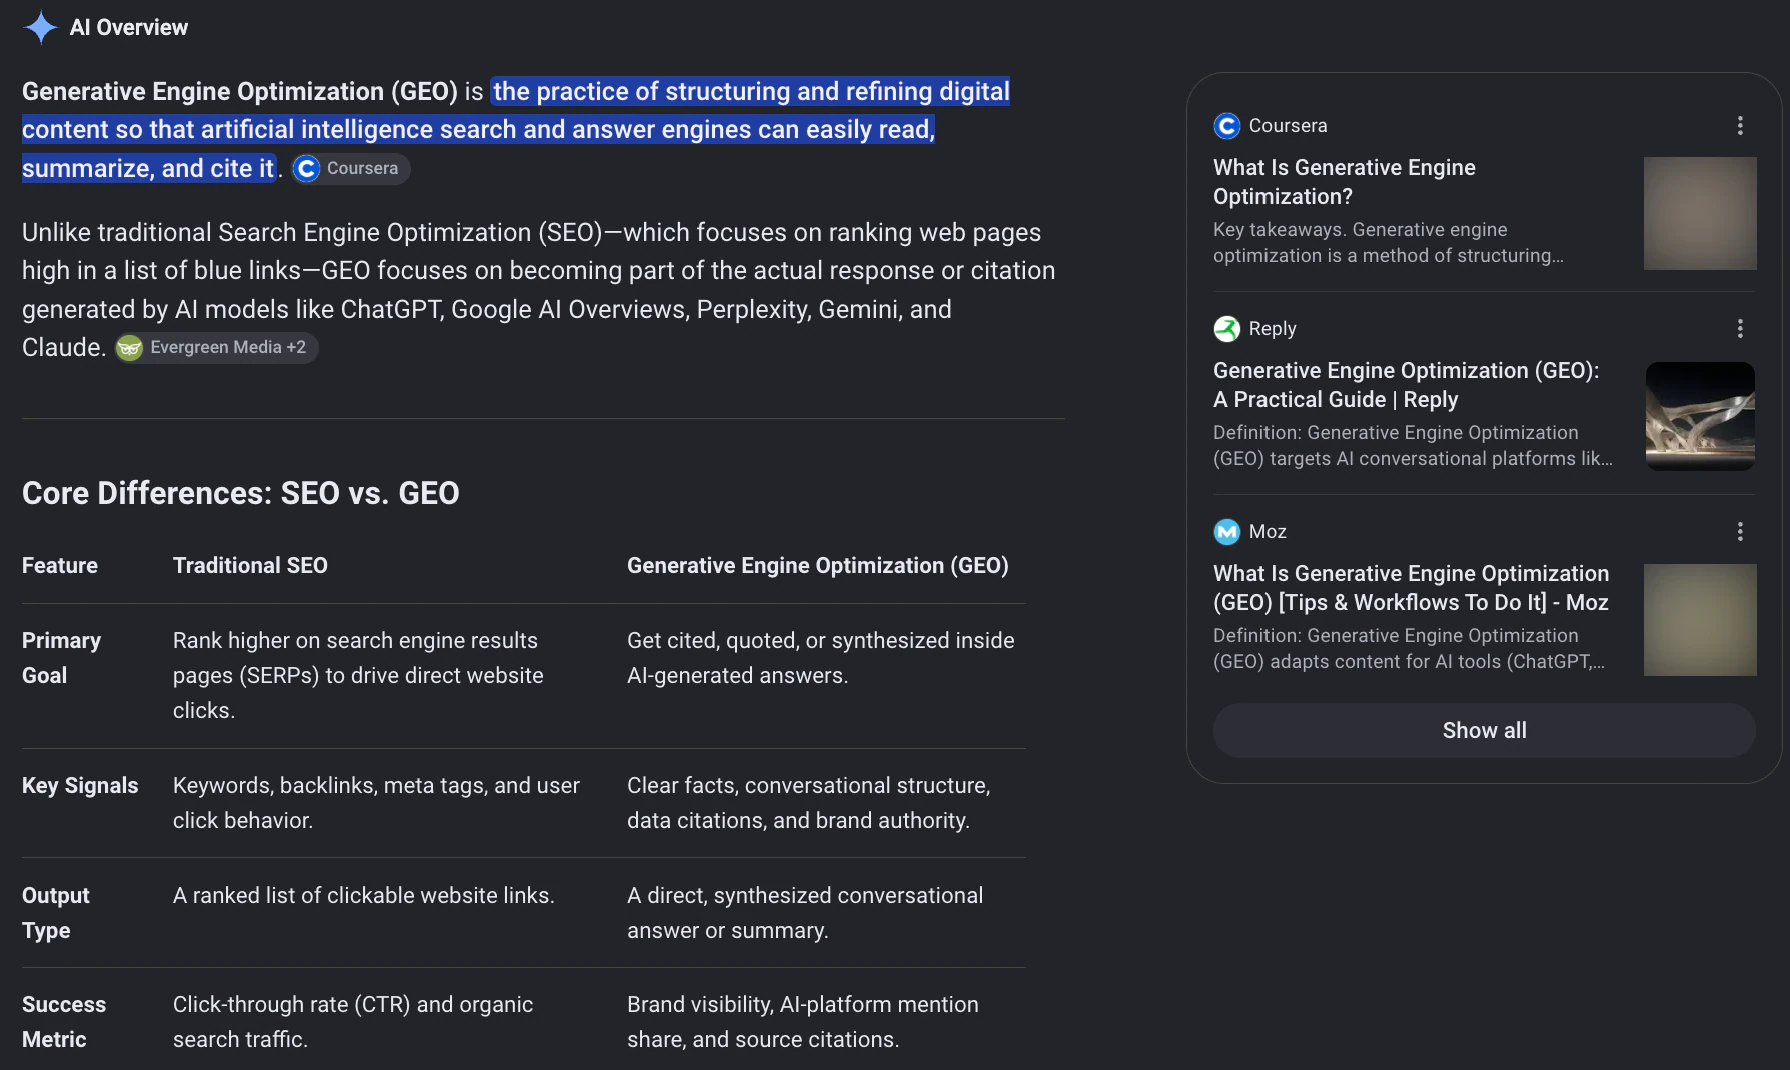This screenshot has width=1790, height=1070.
Task: Click the 'Generative Engine Optimization (GEO)' column header
Action: (x=817, y=566)
